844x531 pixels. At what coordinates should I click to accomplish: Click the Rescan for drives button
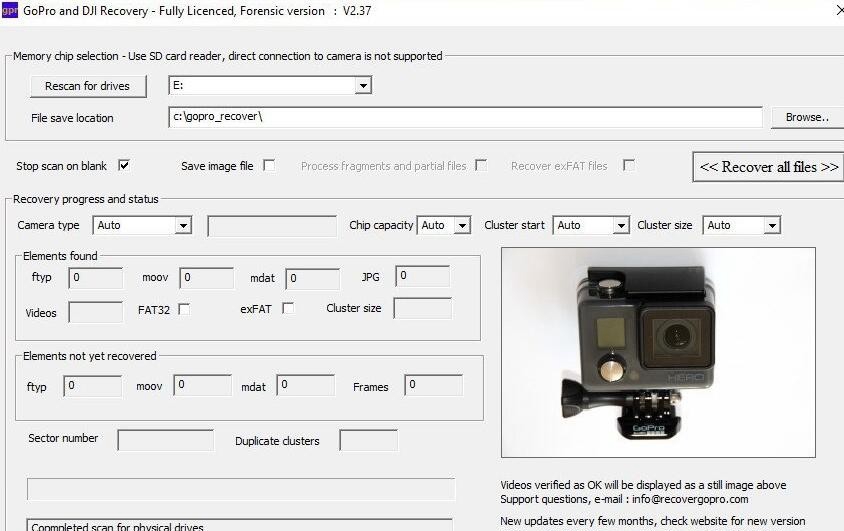click(88, 86)
